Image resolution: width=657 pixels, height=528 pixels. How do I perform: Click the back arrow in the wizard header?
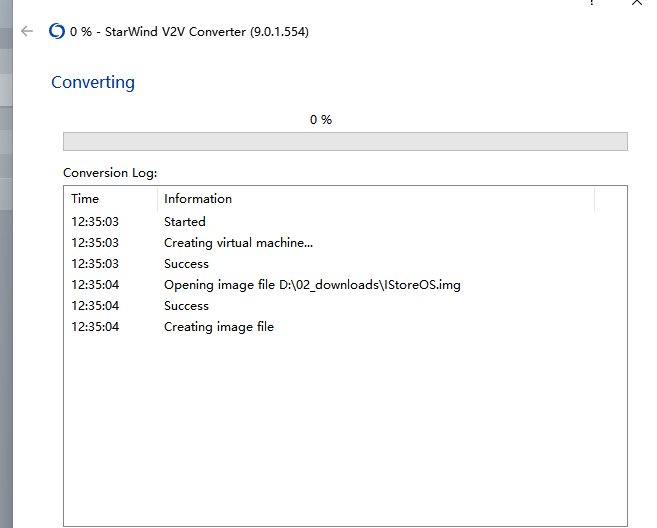(27, 32)
